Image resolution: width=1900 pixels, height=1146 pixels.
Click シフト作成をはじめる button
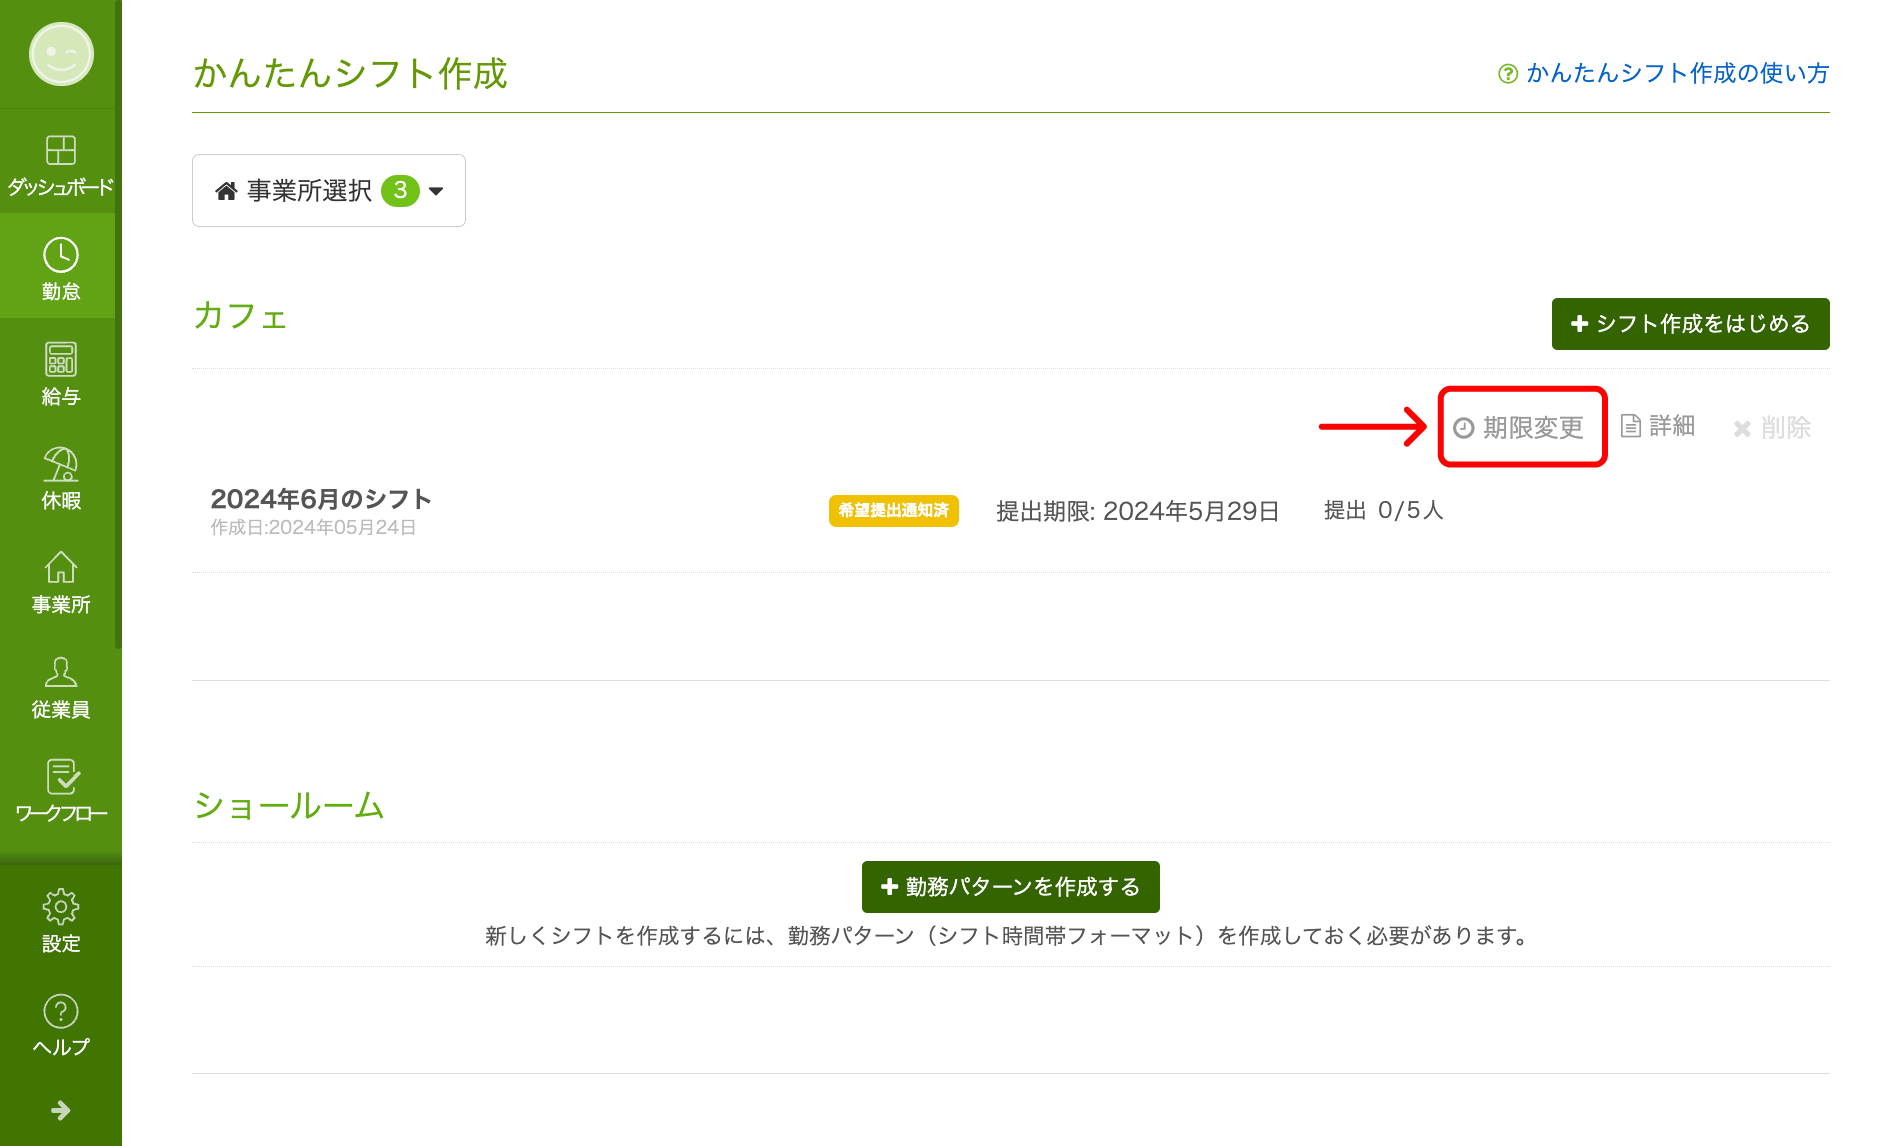pos(1690,324)
